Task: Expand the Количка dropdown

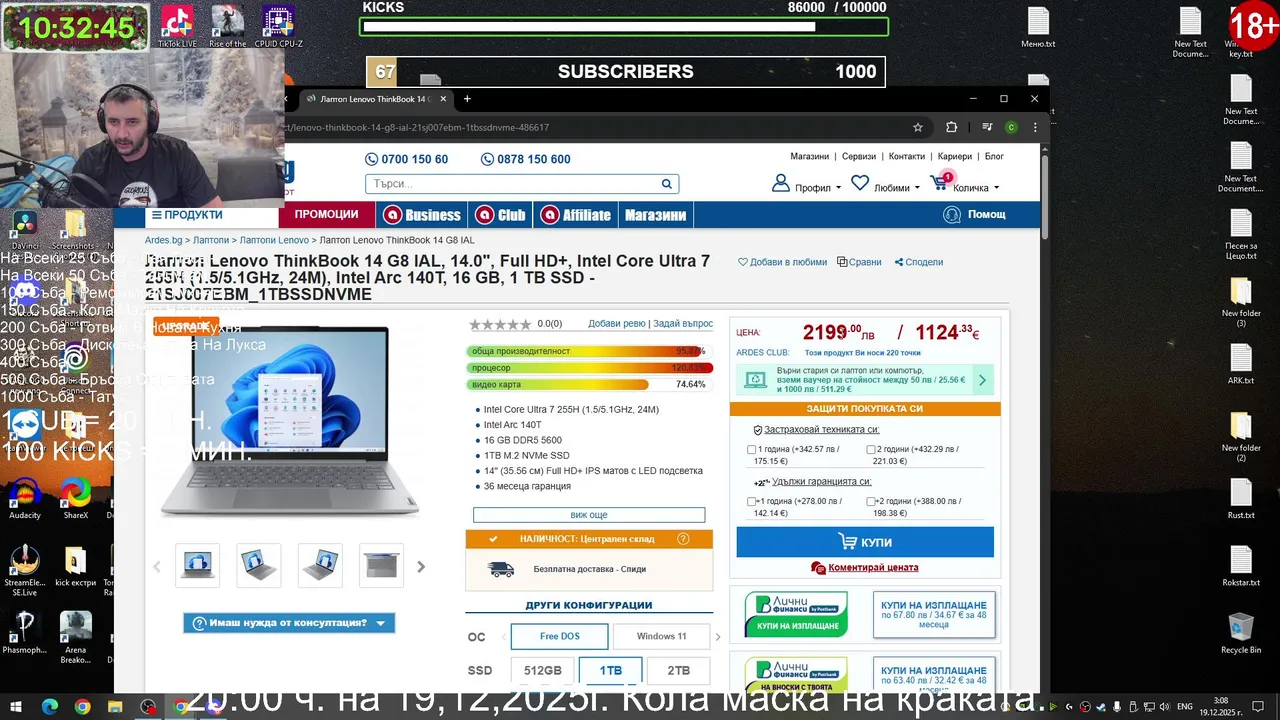Action: [x=995, y=188]
